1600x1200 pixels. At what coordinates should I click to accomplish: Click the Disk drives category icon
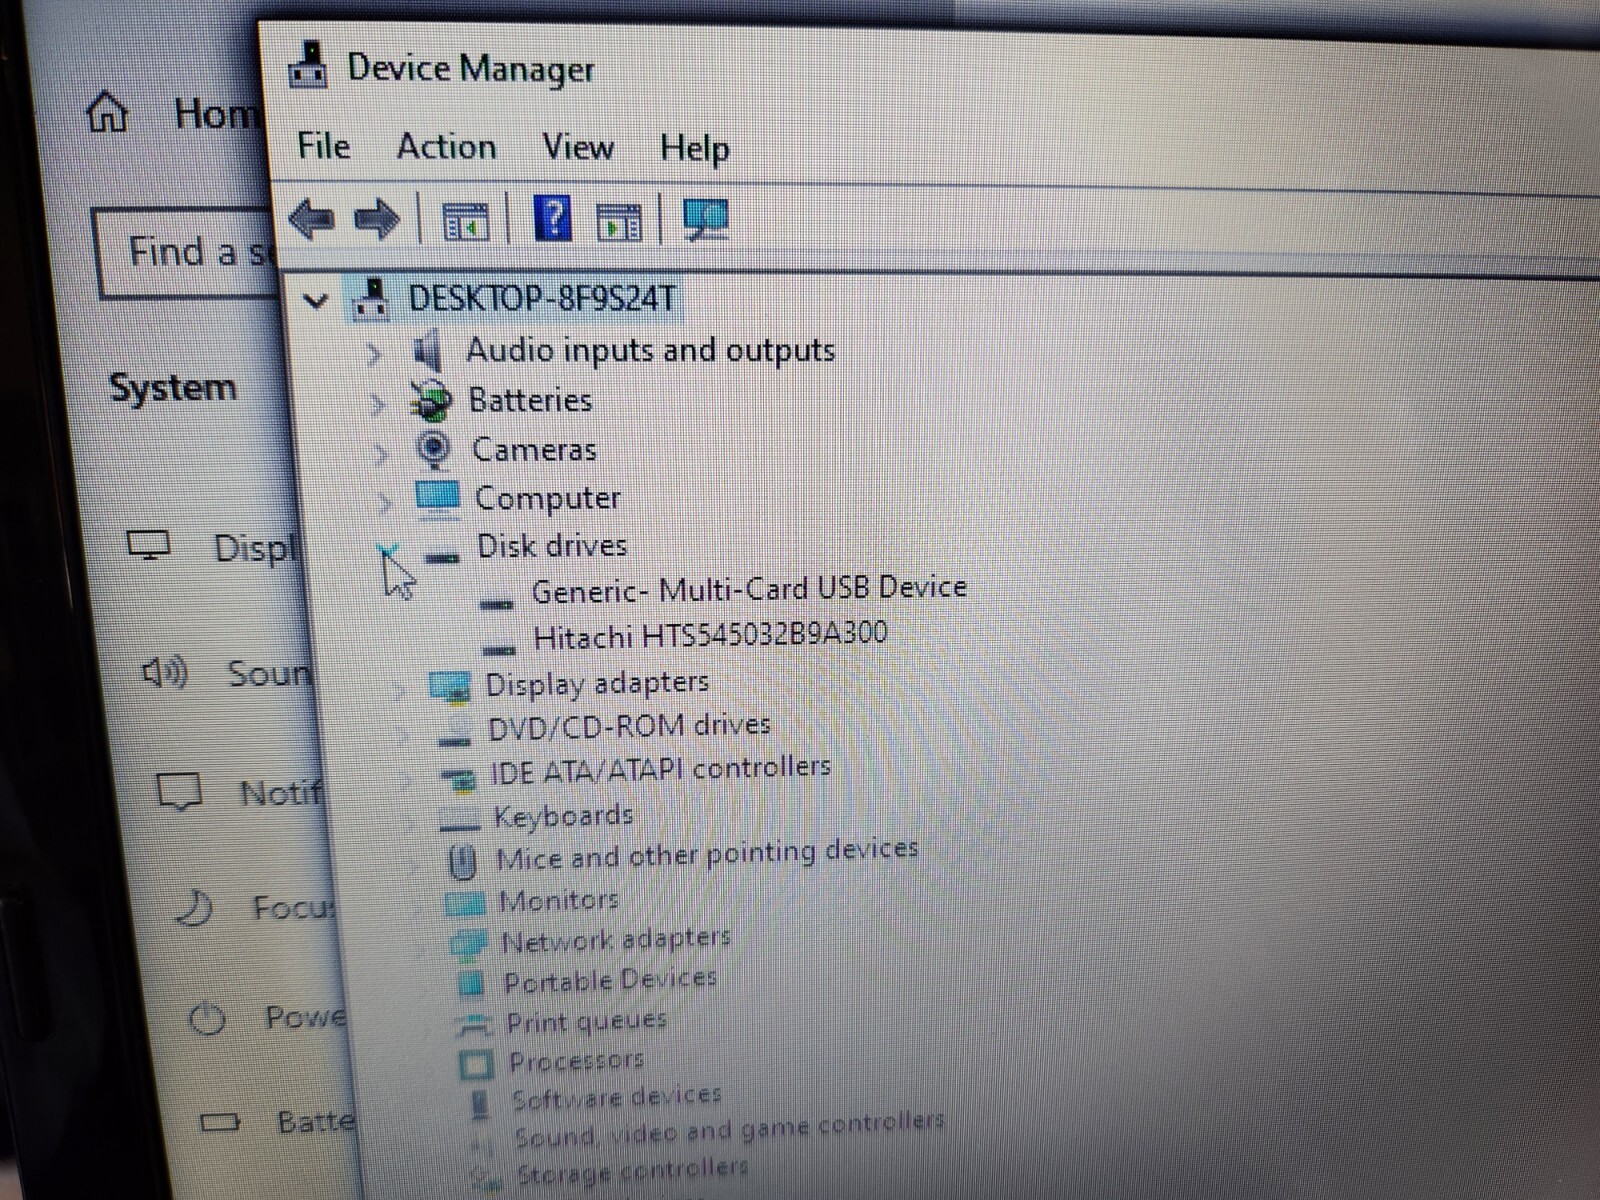point(441,557)
